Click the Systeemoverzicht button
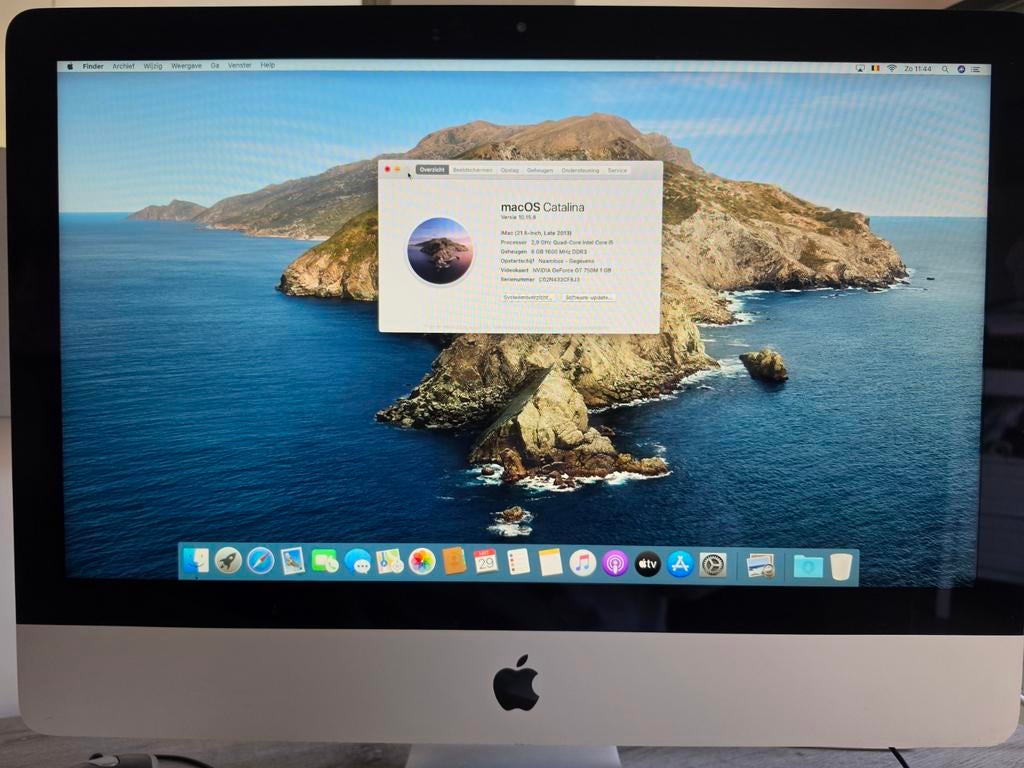This screenshot has width=1024, height=768. tap(529, 297)
